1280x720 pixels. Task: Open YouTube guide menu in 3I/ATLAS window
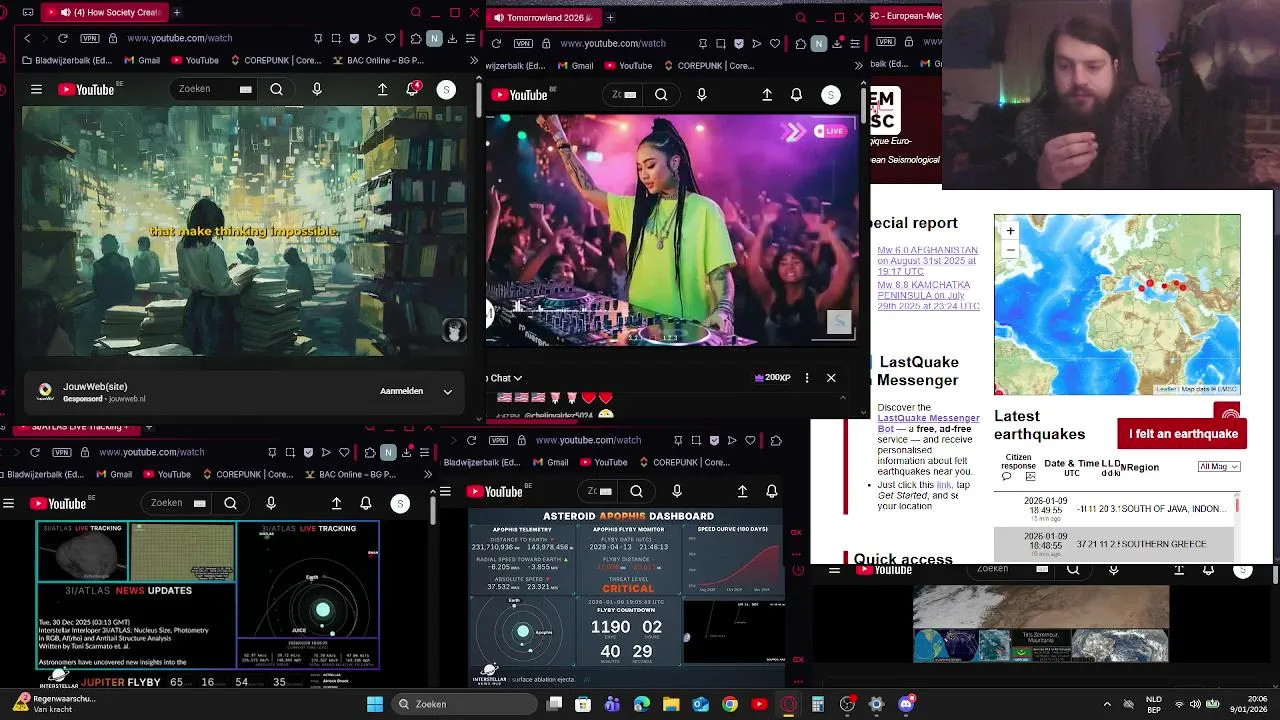[8, 503]
